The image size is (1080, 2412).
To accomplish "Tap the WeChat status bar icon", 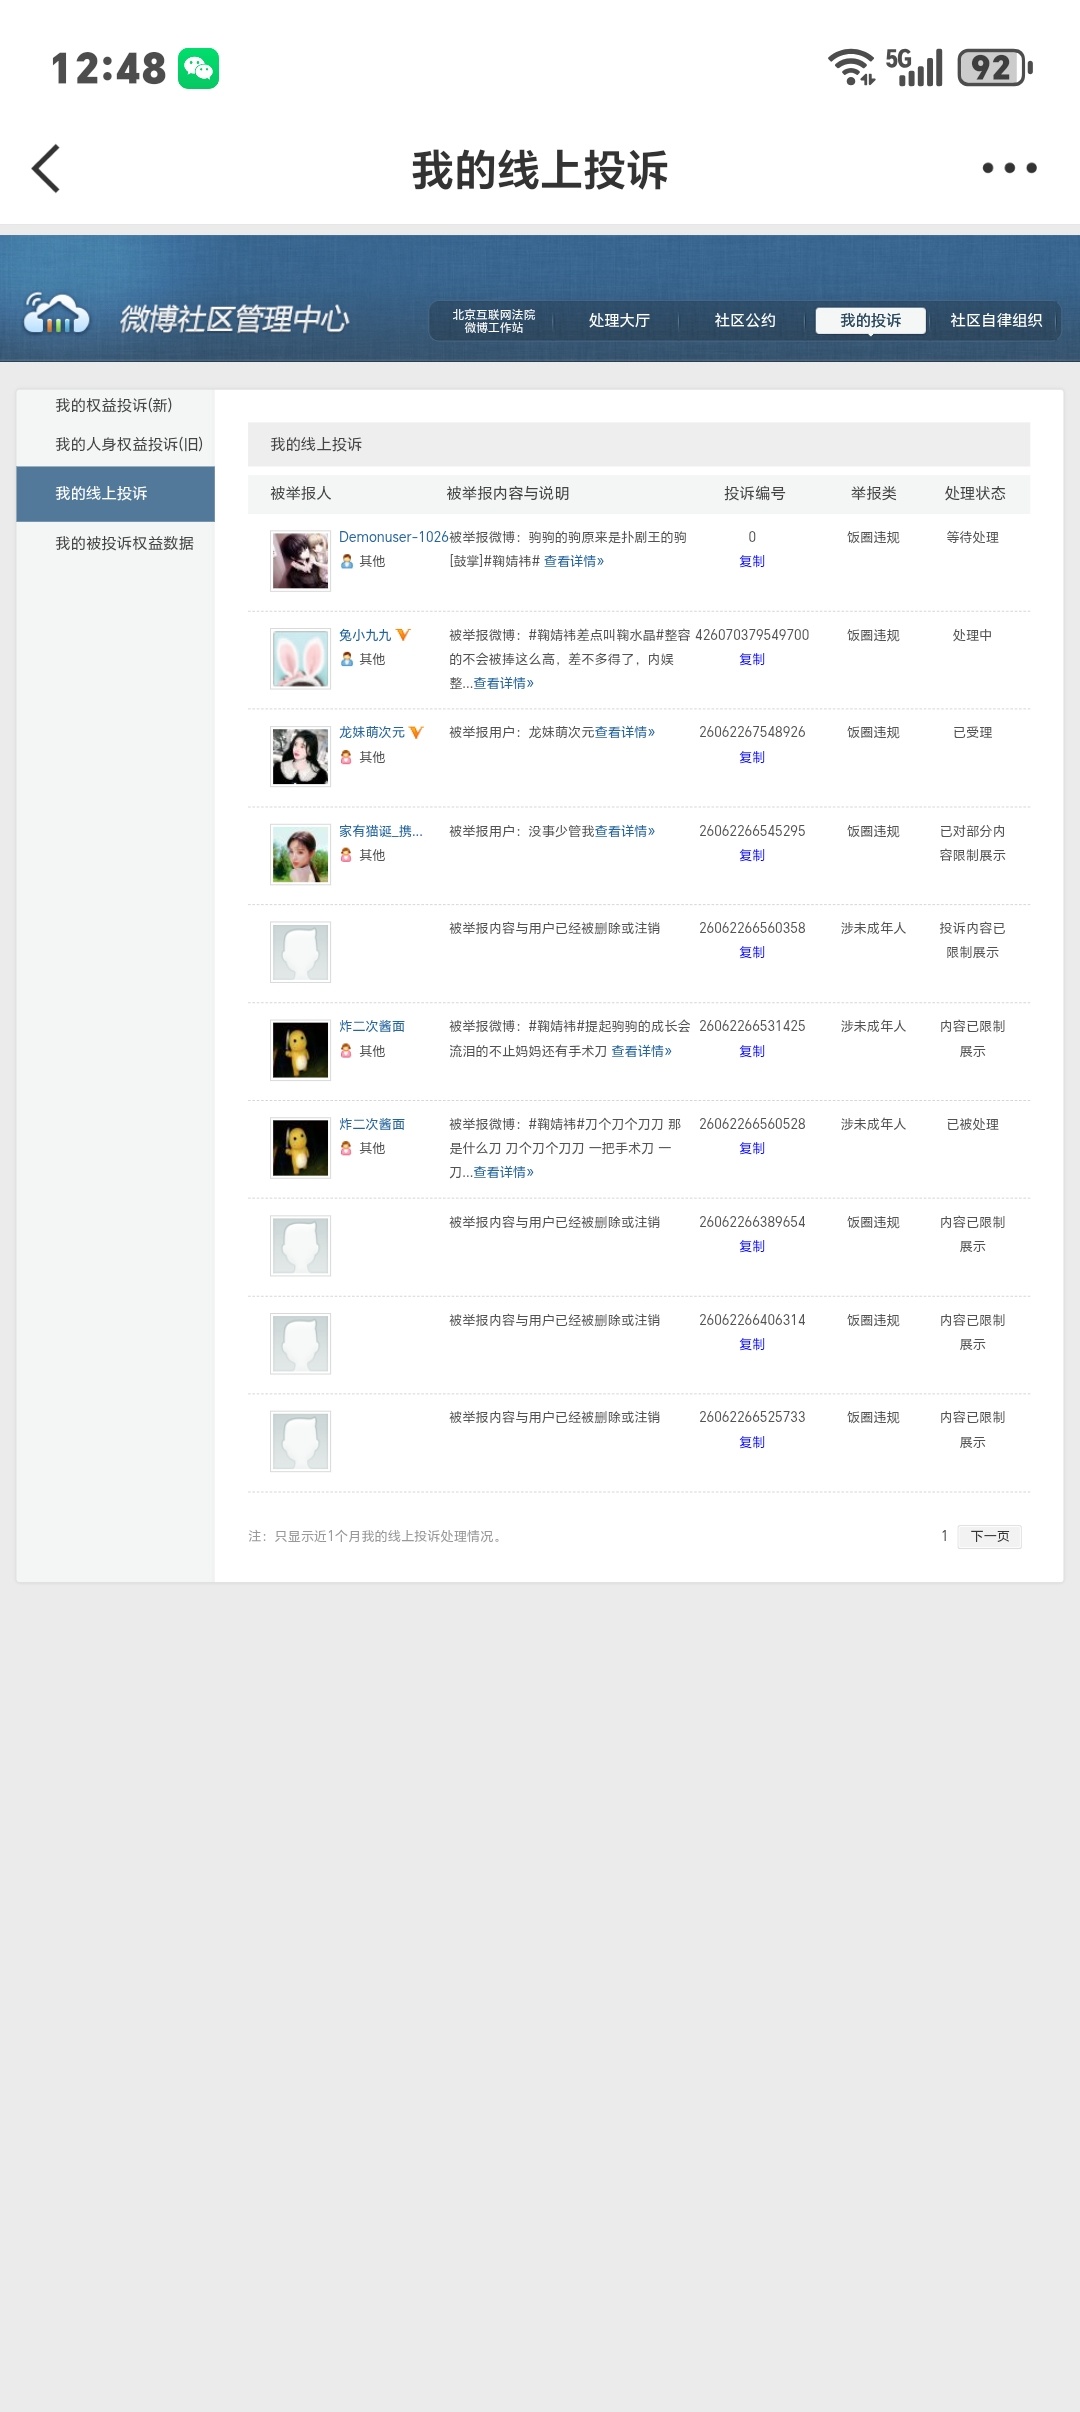I will (198, 68).
